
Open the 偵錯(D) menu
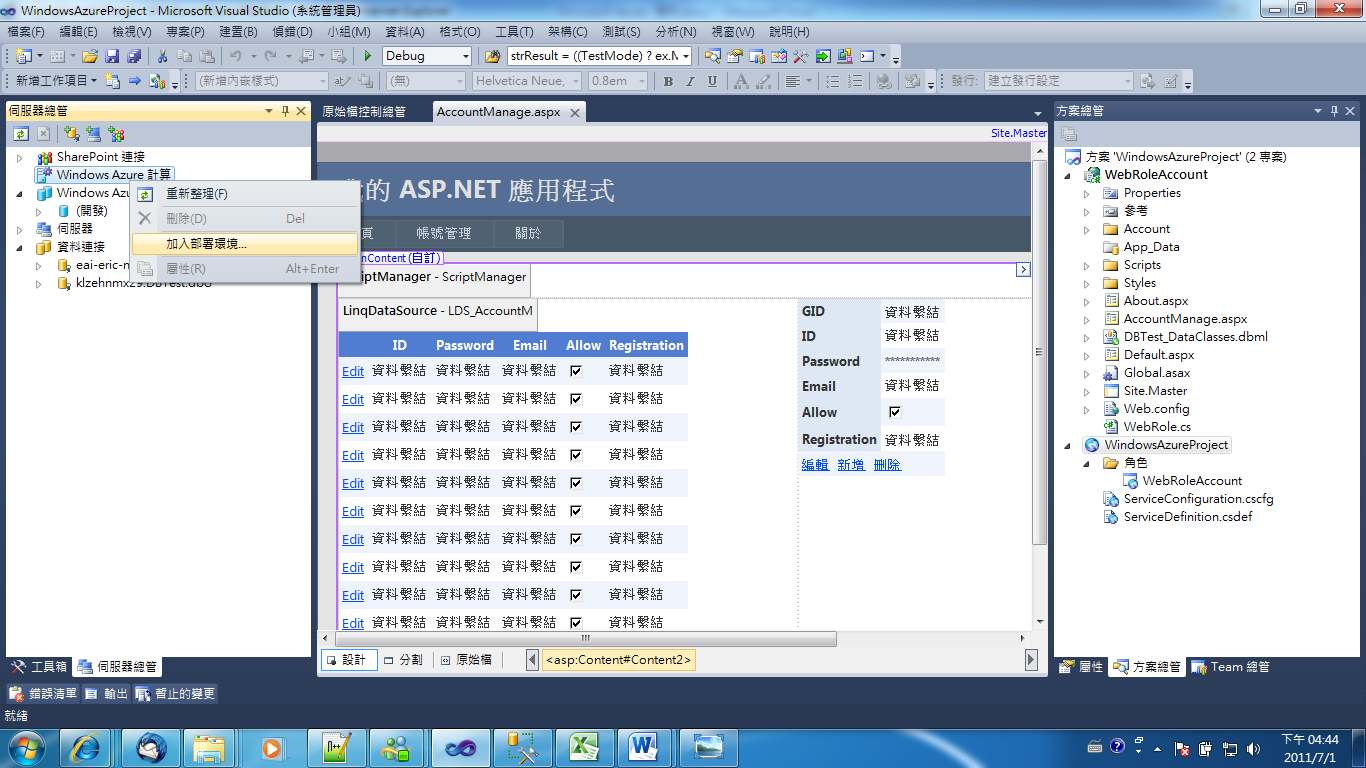point(291,32)
